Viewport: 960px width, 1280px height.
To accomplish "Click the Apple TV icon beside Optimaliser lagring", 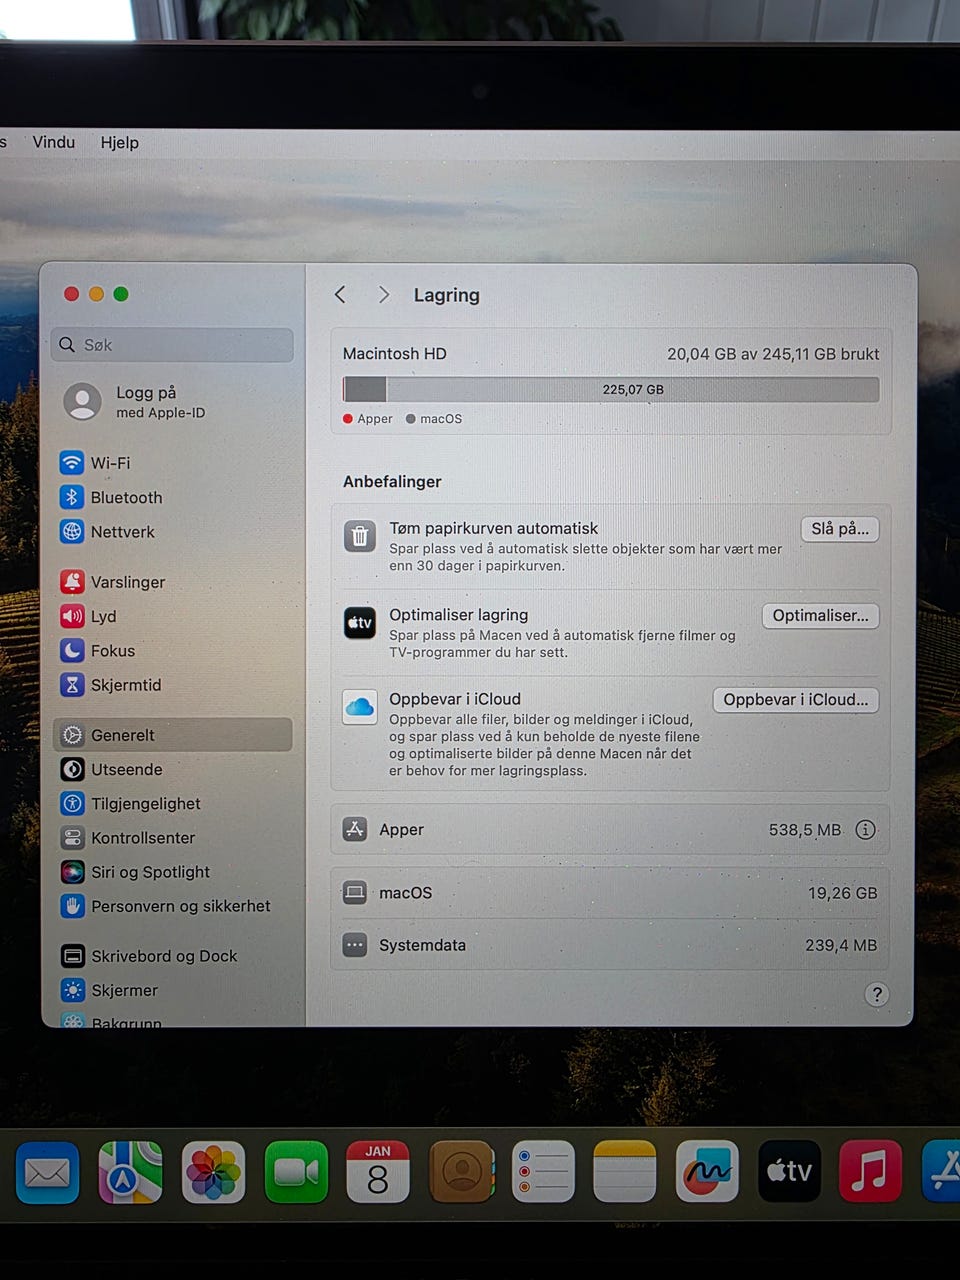I will pos(360,623).
